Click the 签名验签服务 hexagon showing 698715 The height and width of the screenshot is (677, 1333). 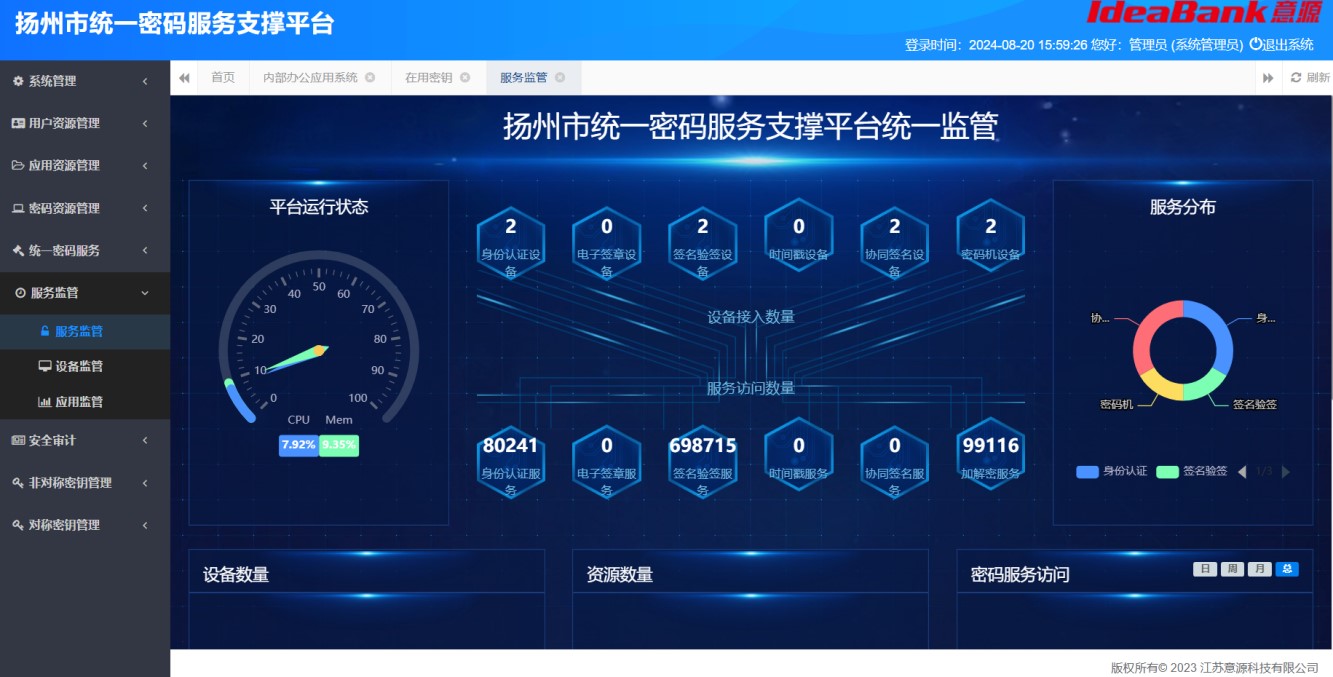(703, 458)
